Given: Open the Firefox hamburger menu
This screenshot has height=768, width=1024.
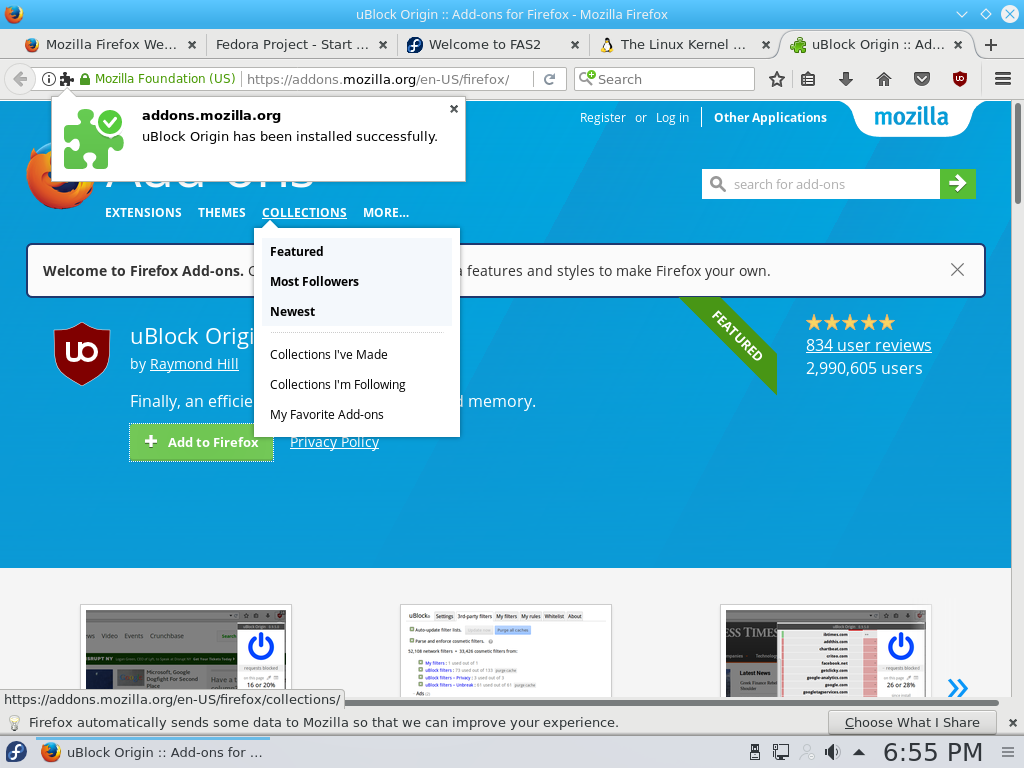Looking at the screenshot, I should pyautogui.click(x=1003, y=79).
